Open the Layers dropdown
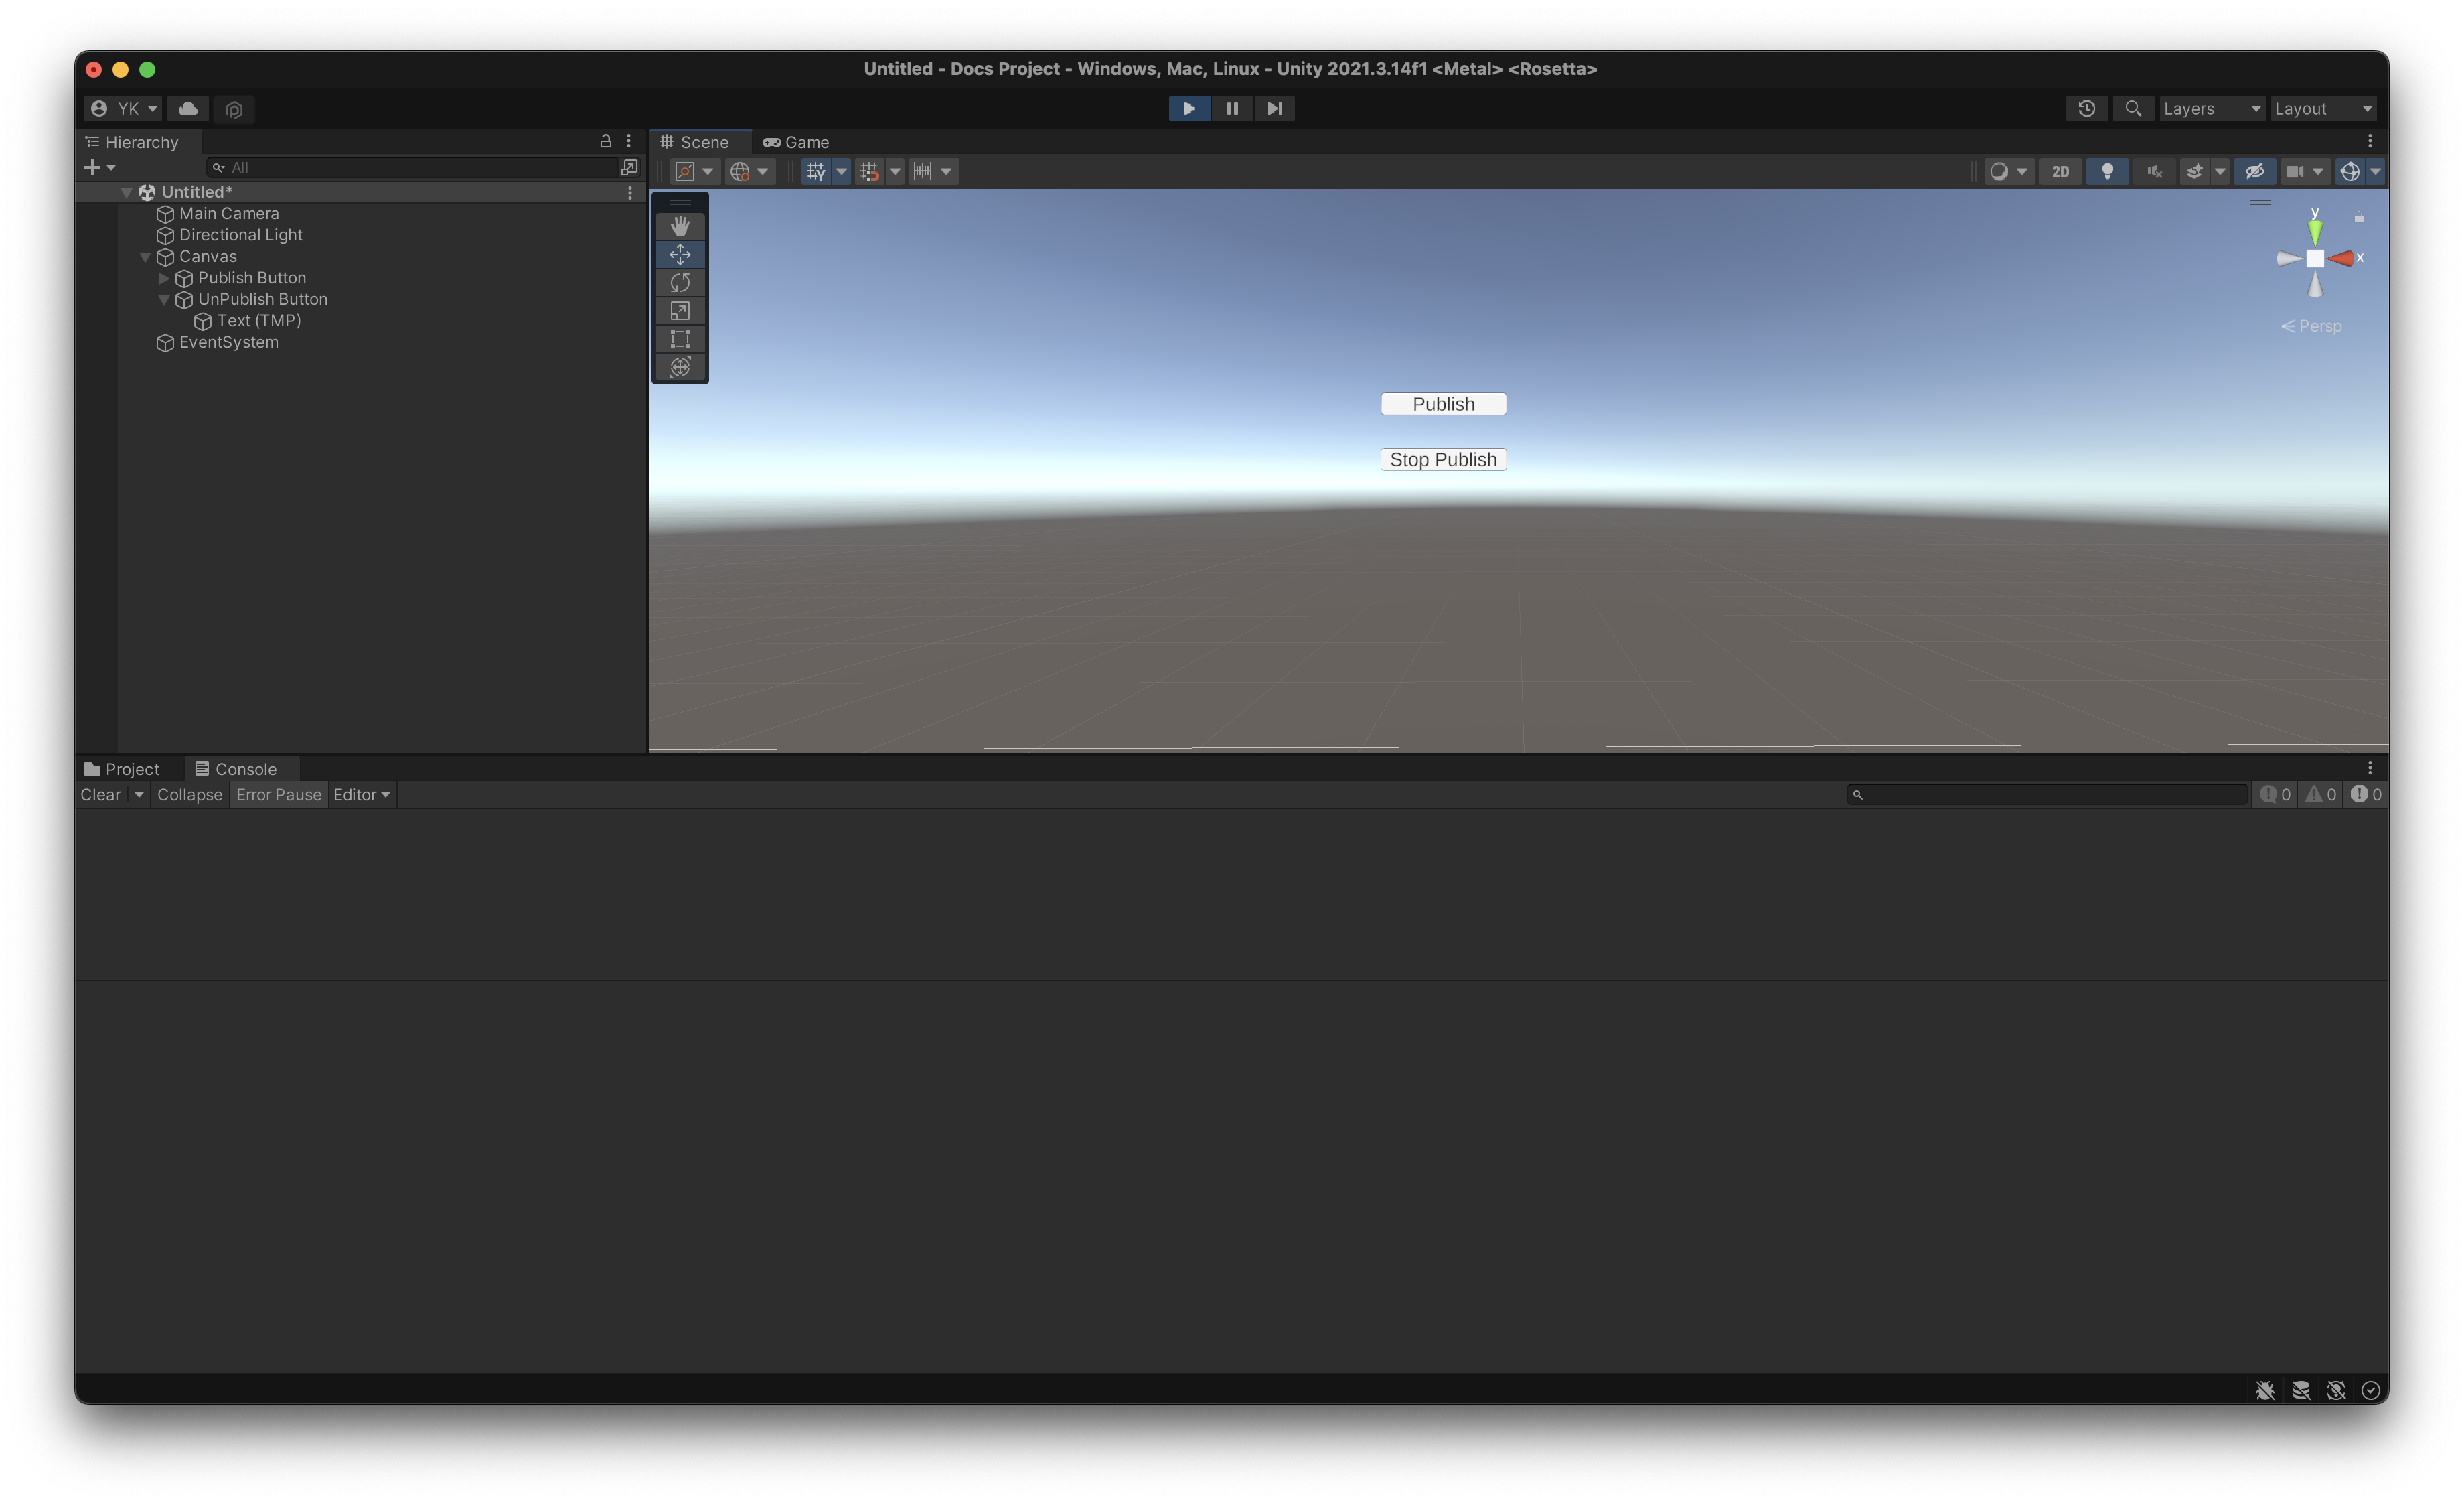The height and width of the screenshot is (1503, 2464). pyautogui.click(x=2210, y=108)
